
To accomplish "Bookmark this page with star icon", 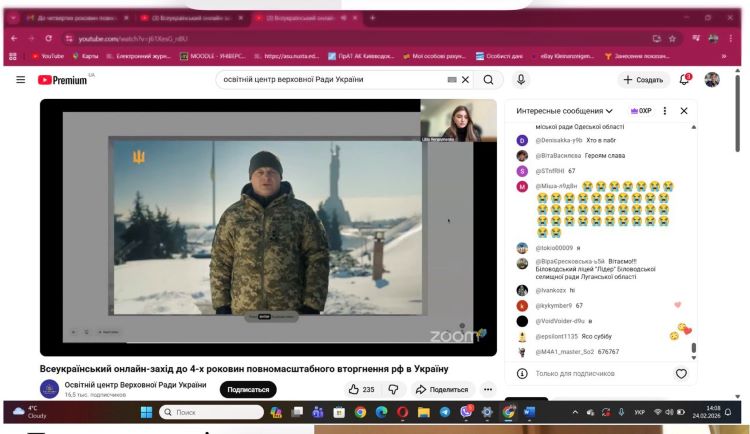I will click(672, 39).
